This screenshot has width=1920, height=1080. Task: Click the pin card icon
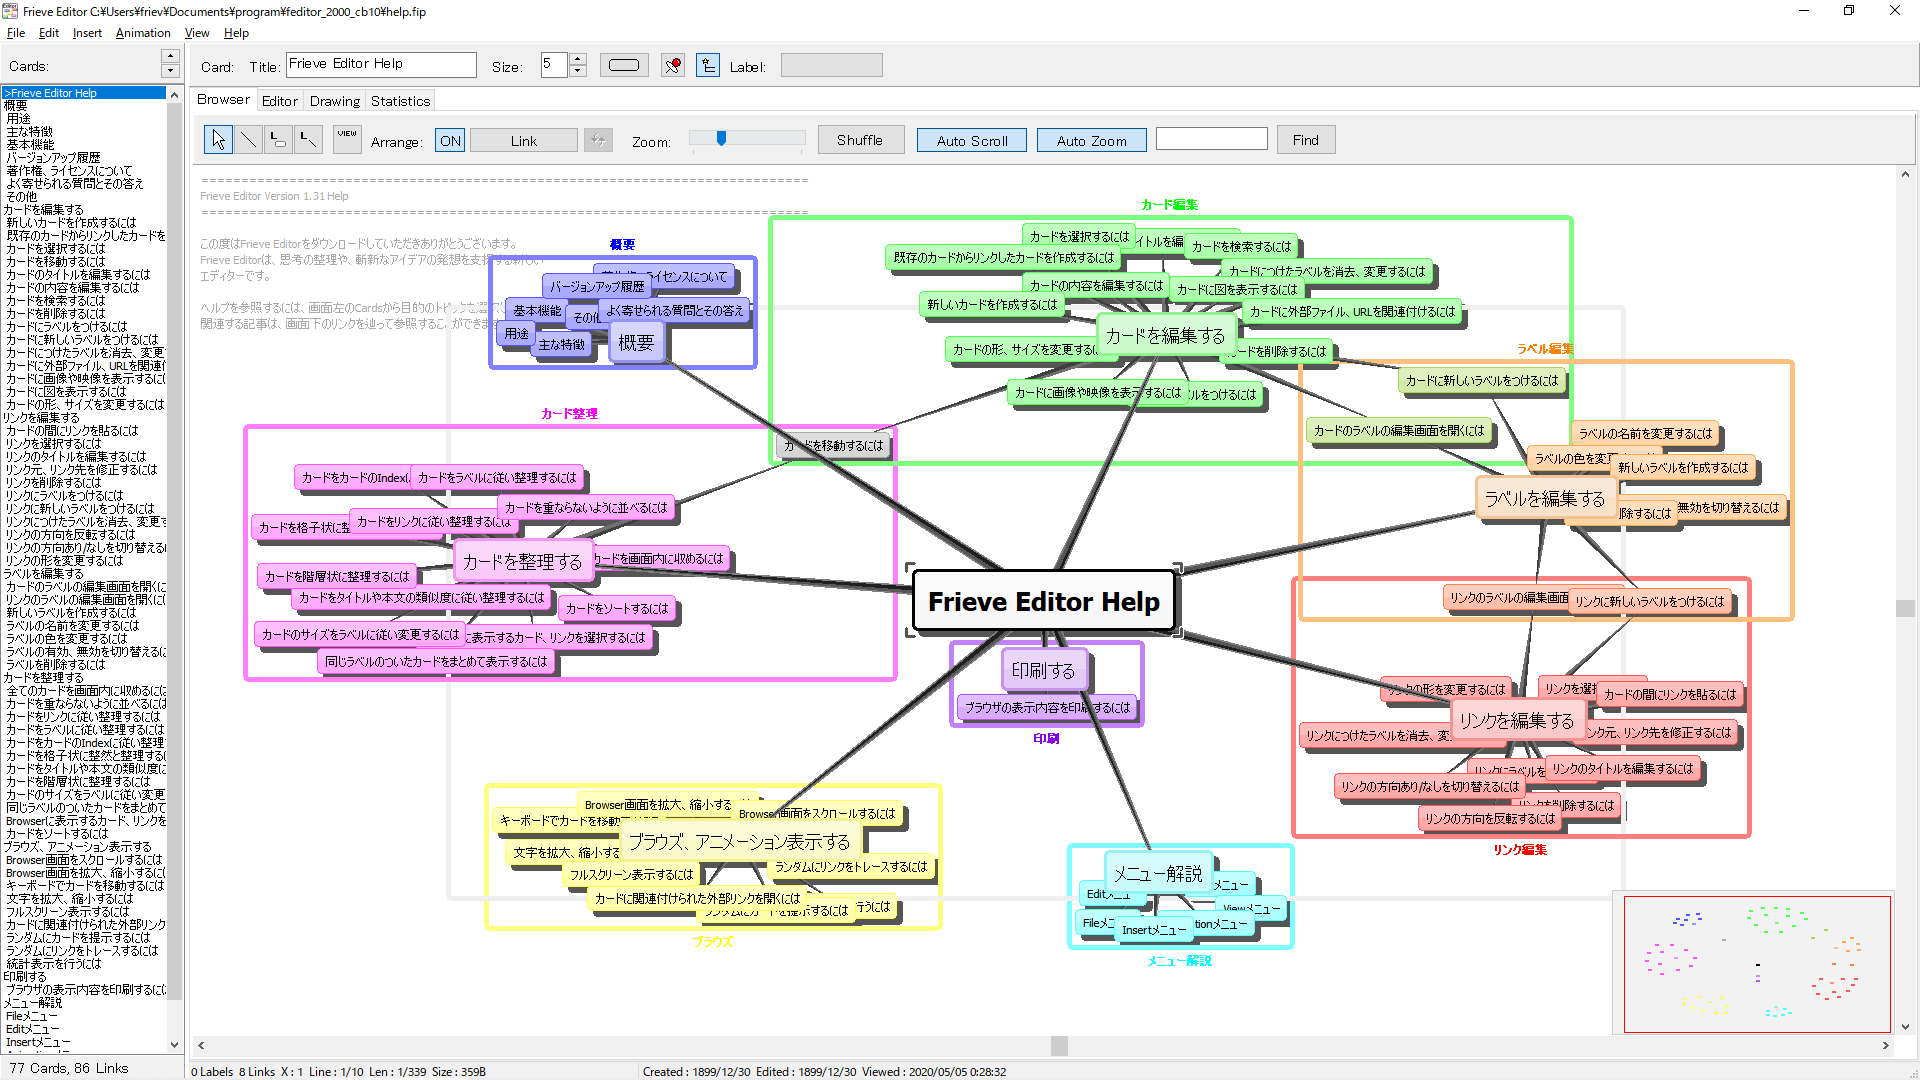pyautogui.click(x=672, y=64)
